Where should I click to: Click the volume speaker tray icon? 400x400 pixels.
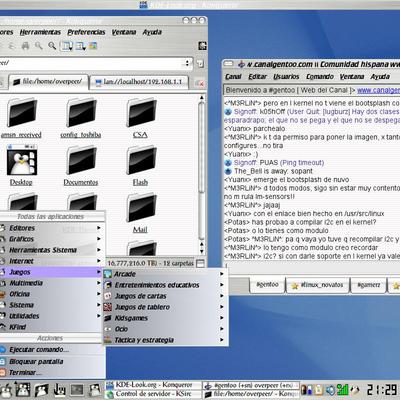point(330,390)
